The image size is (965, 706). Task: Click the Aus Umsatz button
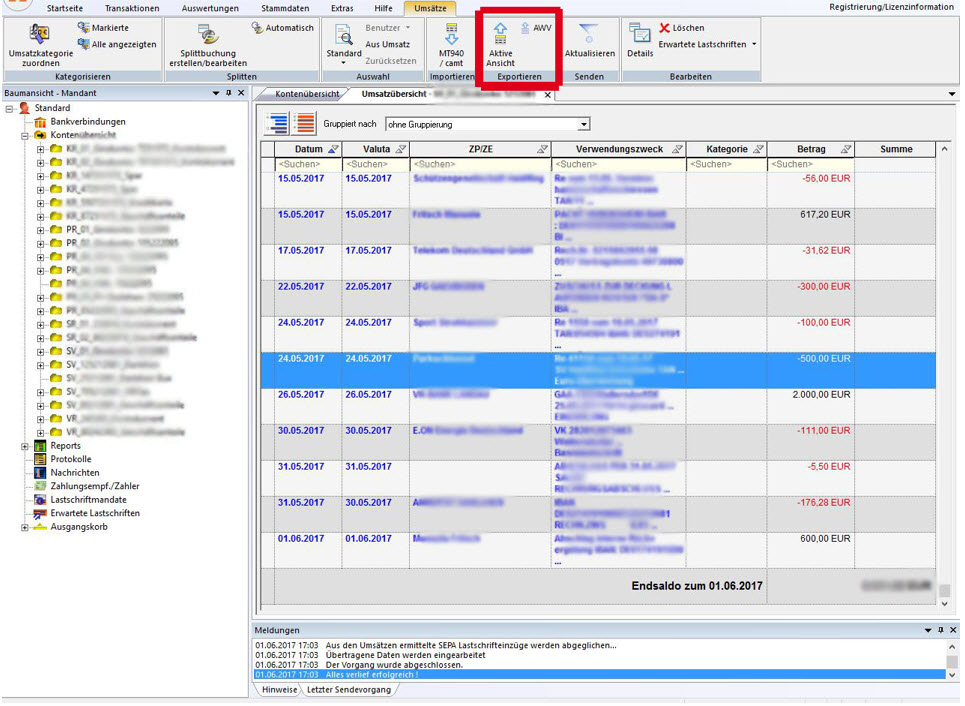[388, 44]
